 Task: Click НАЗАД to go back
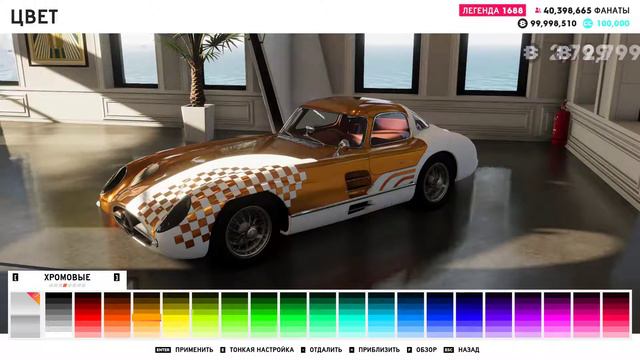[469, 350]
